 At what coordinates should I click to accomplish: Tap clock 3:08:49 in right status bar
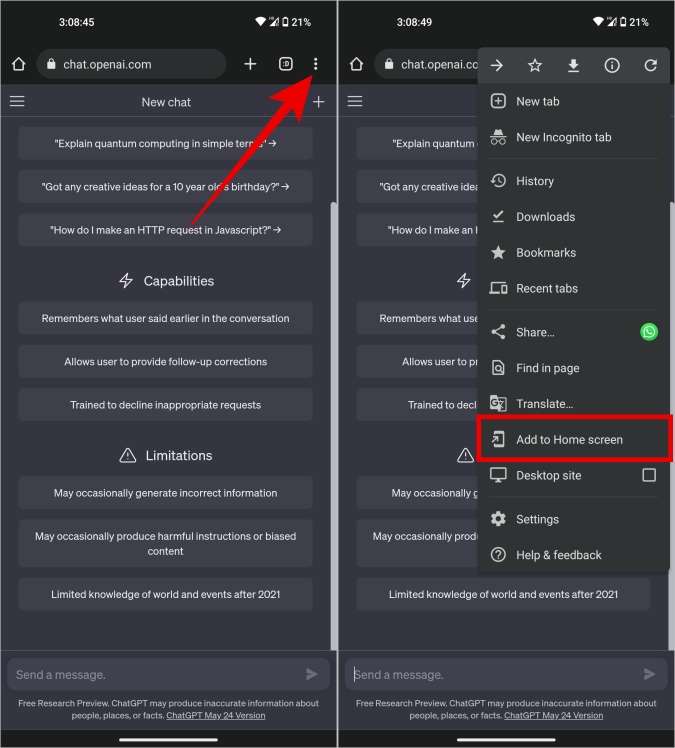pos(414,22)
